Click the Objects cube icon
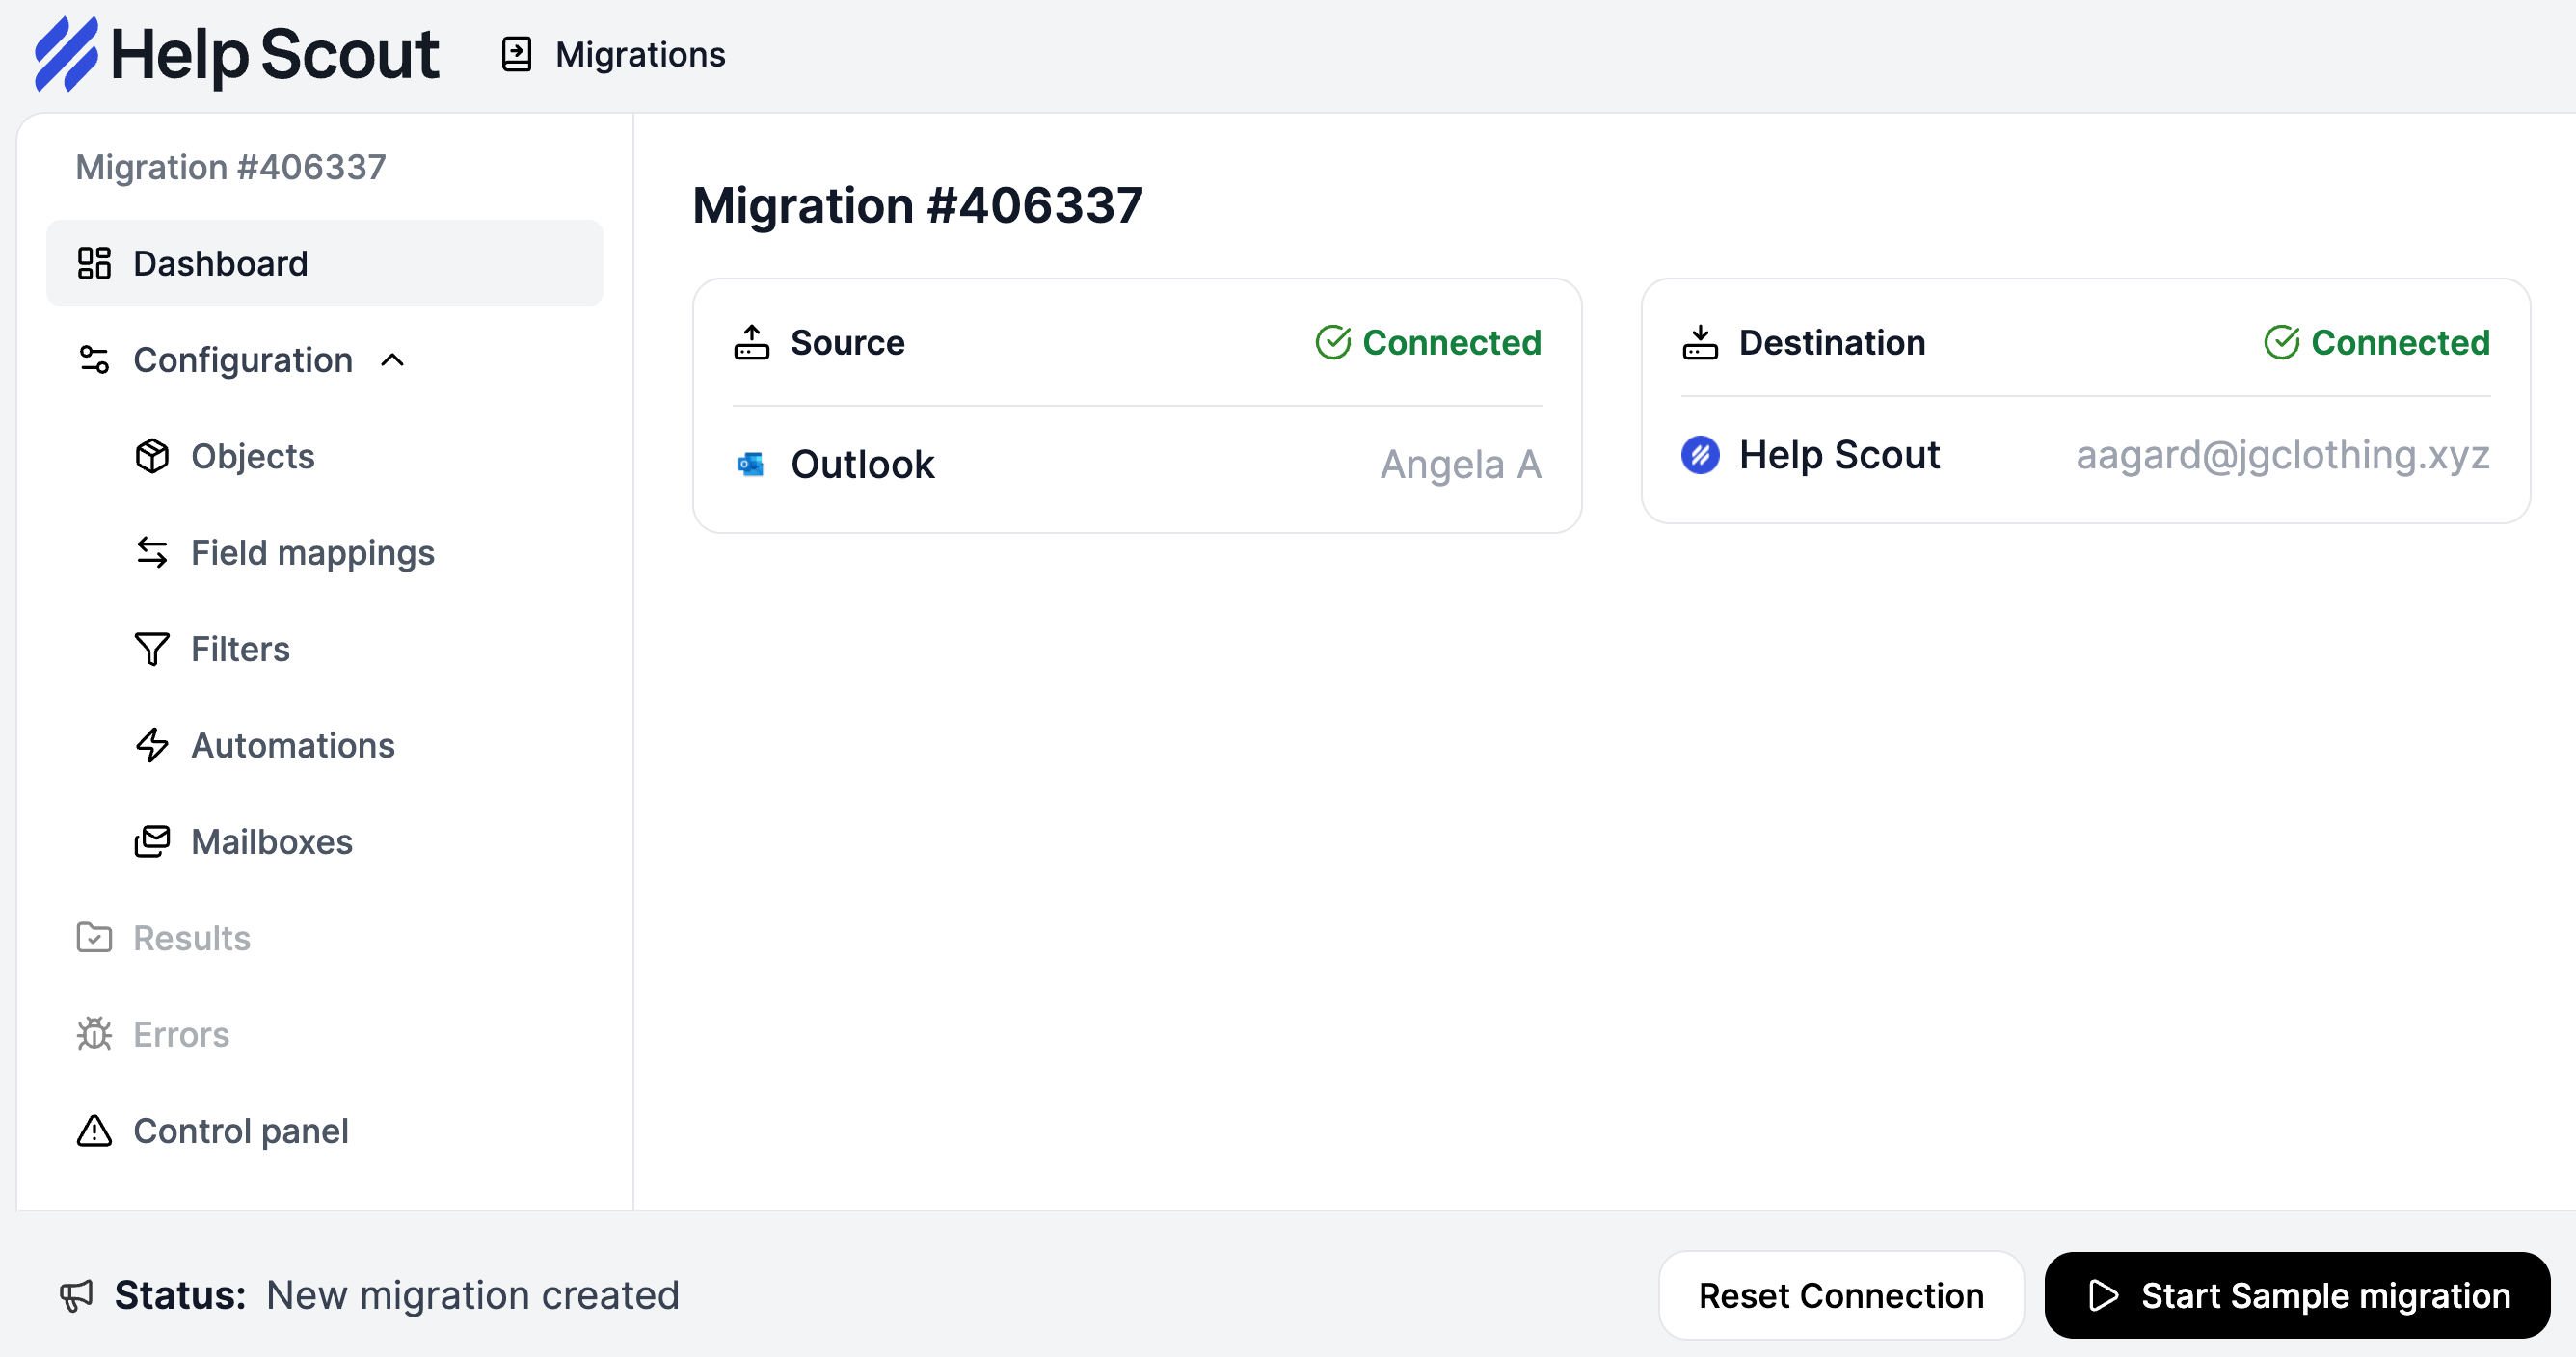Image resolution: width=2576 pixels, height=1357 pixels. coord(152,456)
